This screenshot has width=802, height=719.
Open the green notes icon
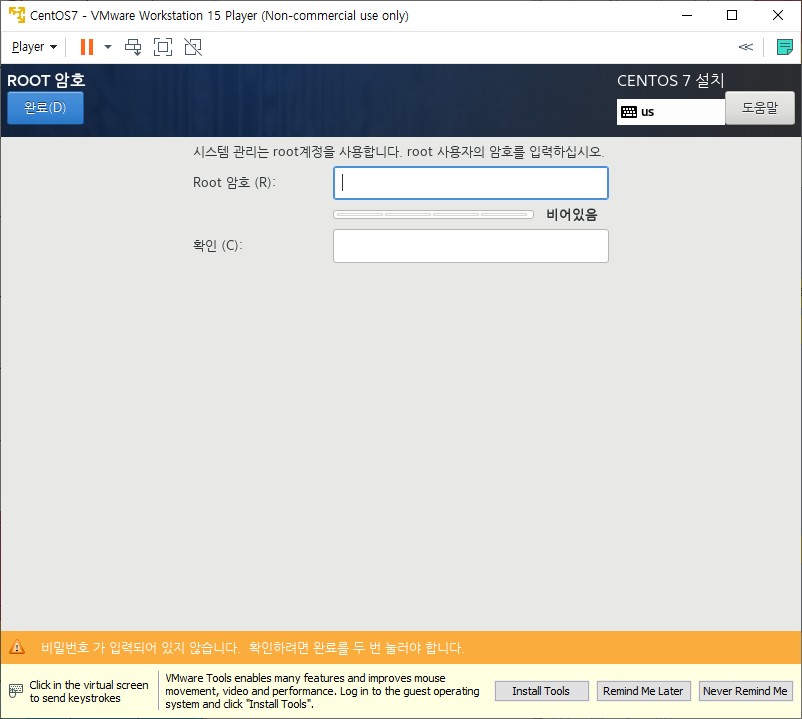785,47
